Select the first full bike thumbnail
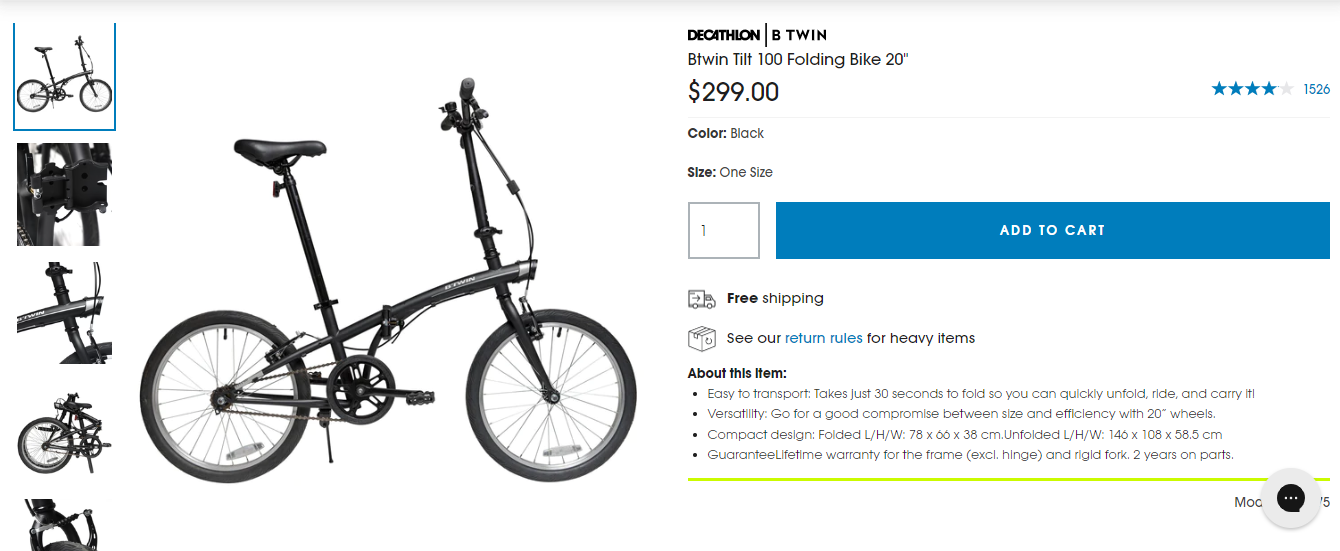 click(65, 77)
